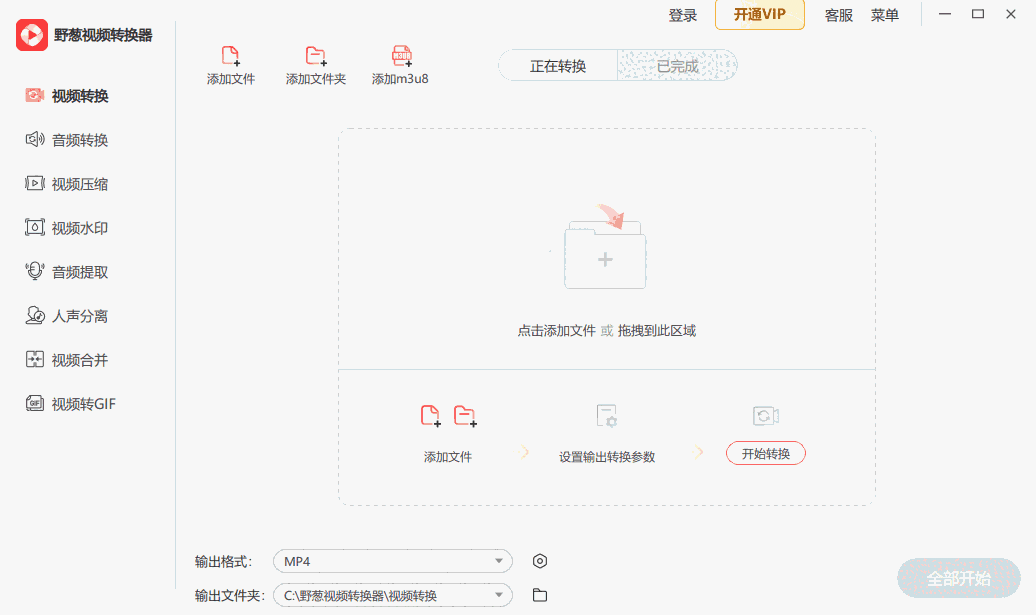Click the Start Conversion (开始转换) button
The height and width of the screenshot is (615, 1036).
point(765,453)
